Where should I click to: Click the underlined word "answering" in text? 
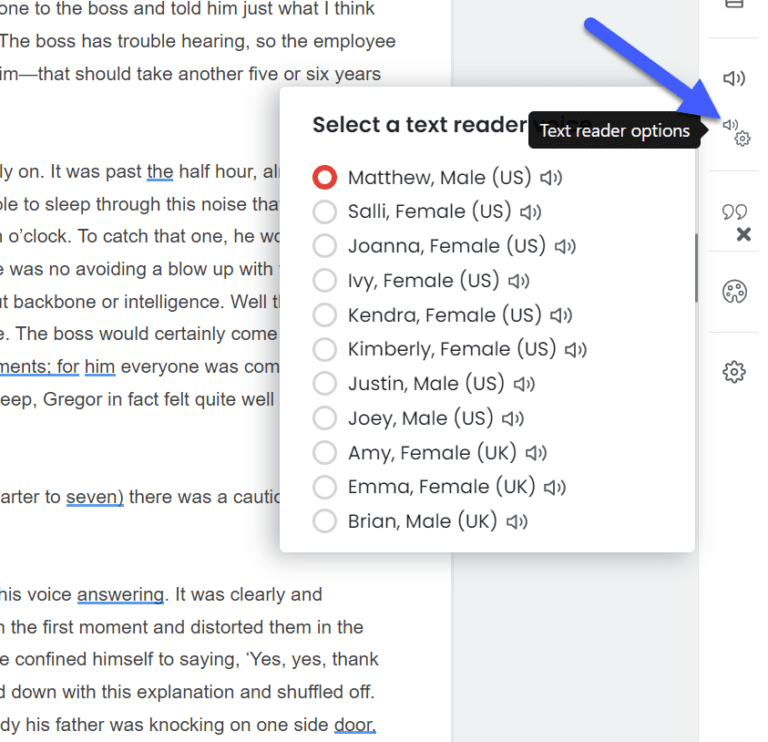pos(120,595)
